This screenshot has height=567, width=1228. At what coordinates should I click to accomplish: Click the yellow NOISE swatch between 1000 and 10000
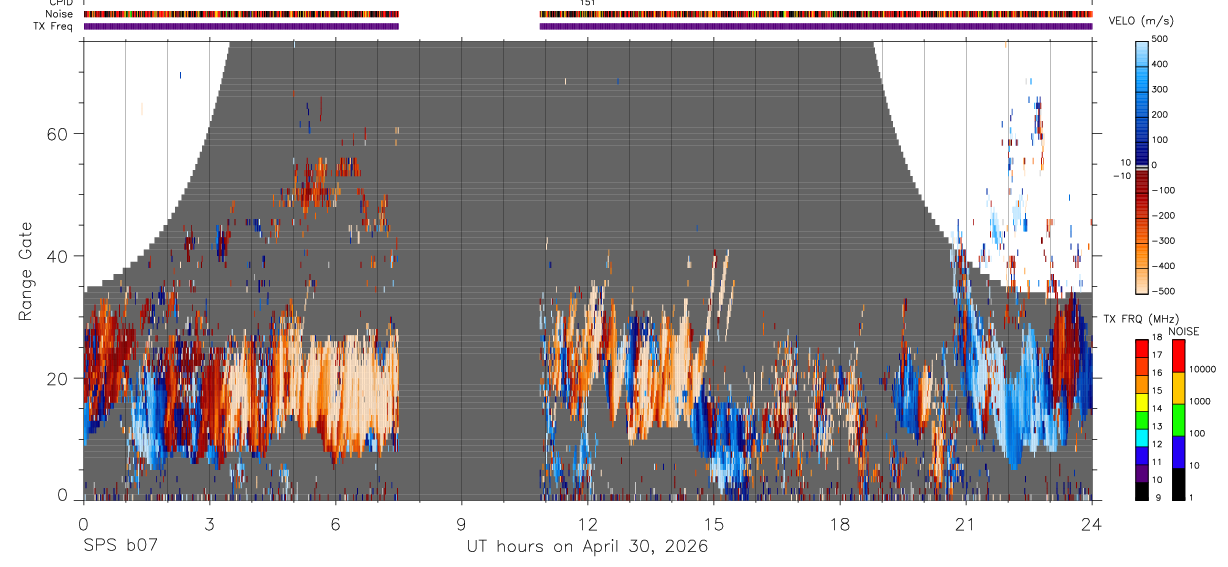click(x=1180, y=388)
